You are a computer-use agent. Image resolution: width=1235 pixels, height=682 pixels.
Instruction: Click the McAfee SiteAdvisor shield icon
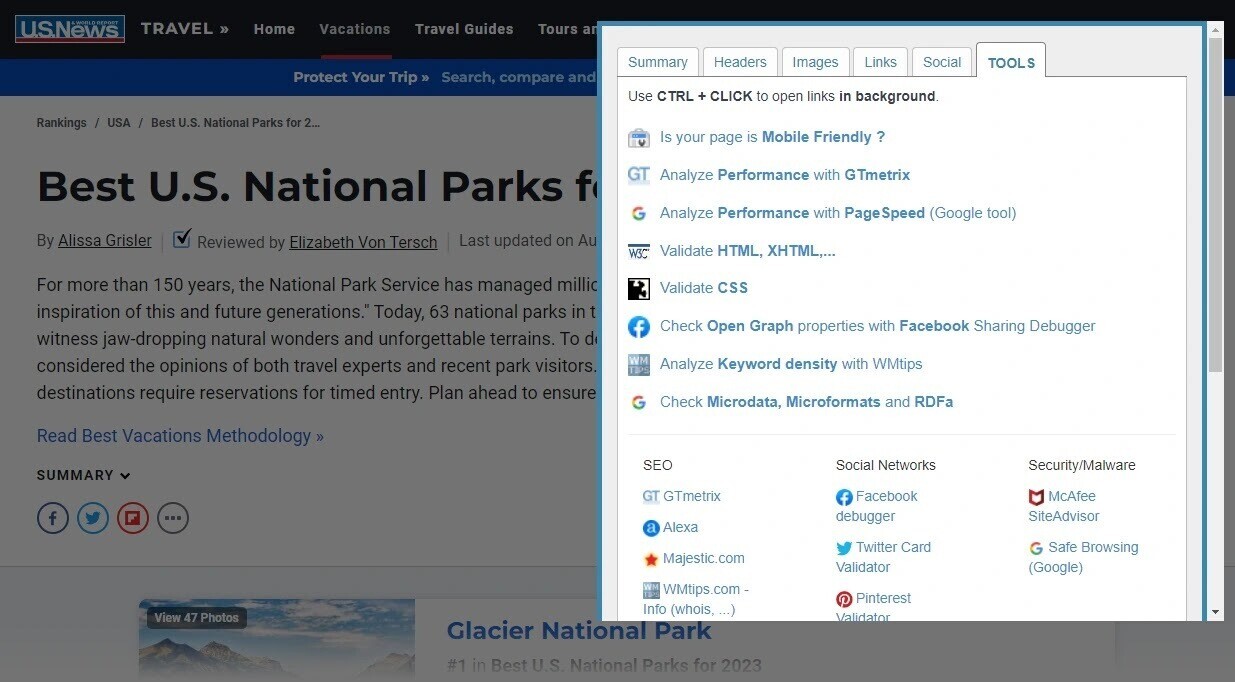click(x=1037, y=497)
